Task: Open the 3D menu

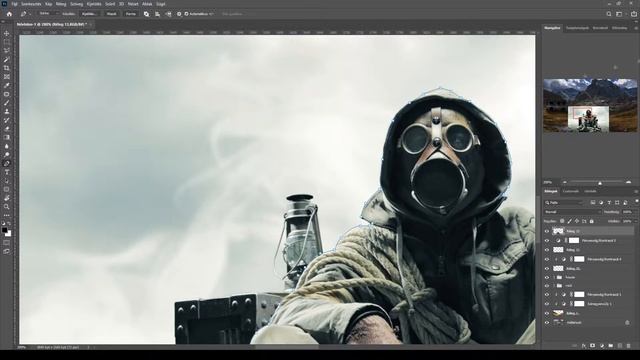Action: coord(121,4)
